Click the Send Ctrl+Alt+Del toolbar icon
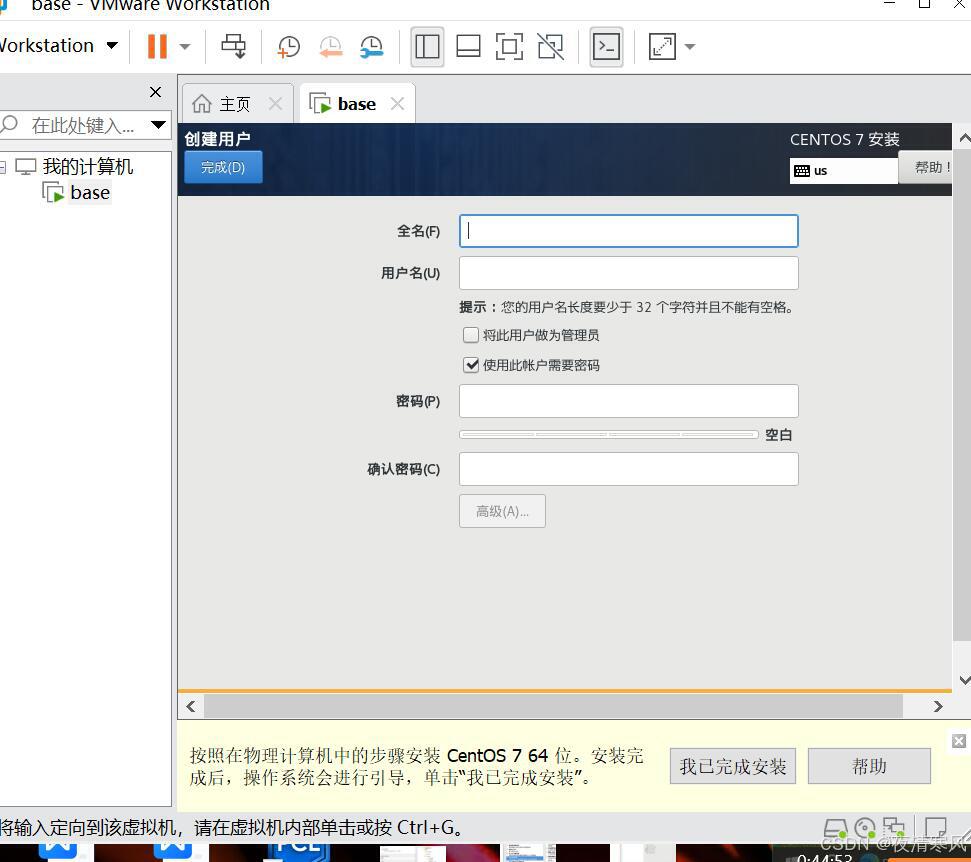The width and height of the screenshot is (971, 862). pyautogui.click(x=233, y=46)
